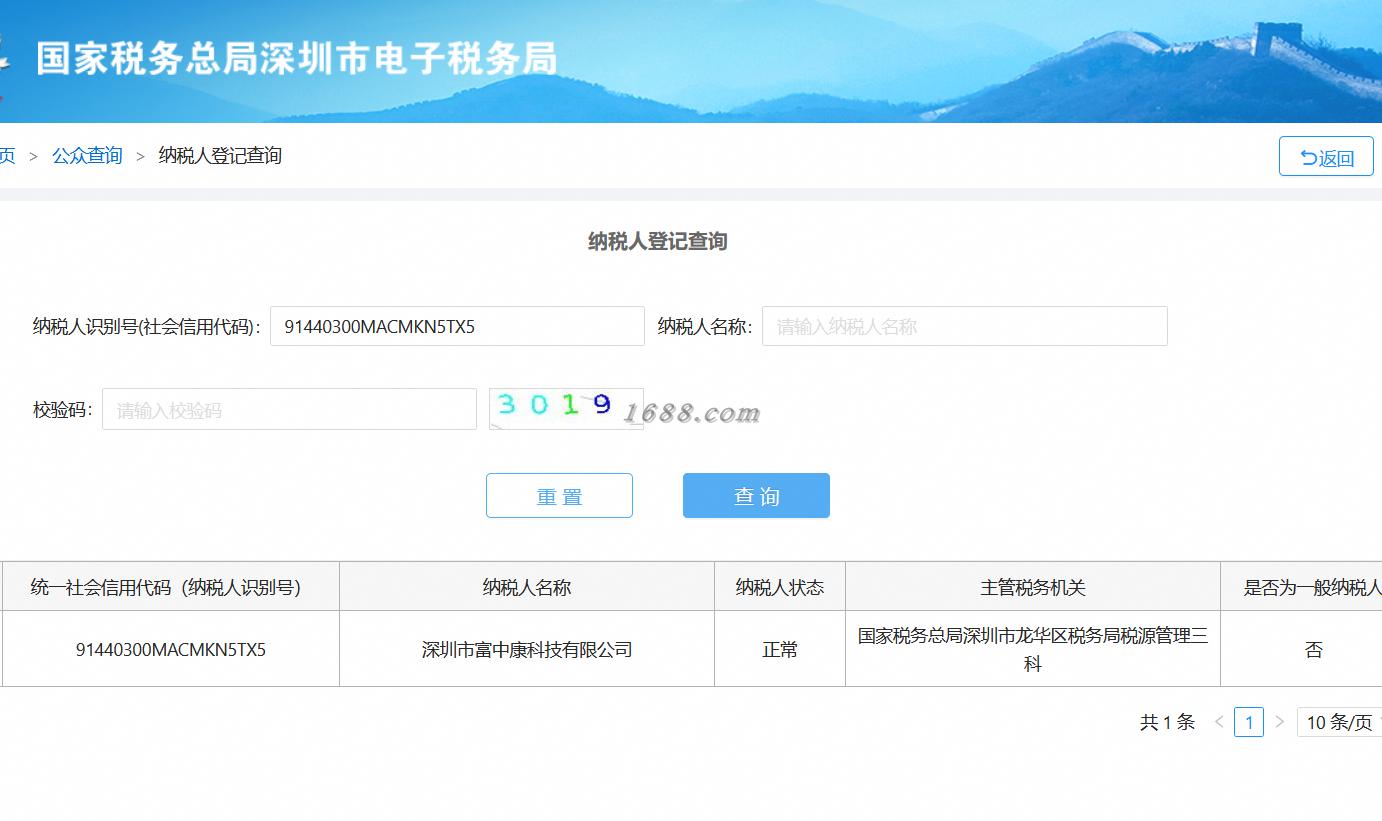
Task: Click the 纳税人名称 column header
Action: [527, 587]
